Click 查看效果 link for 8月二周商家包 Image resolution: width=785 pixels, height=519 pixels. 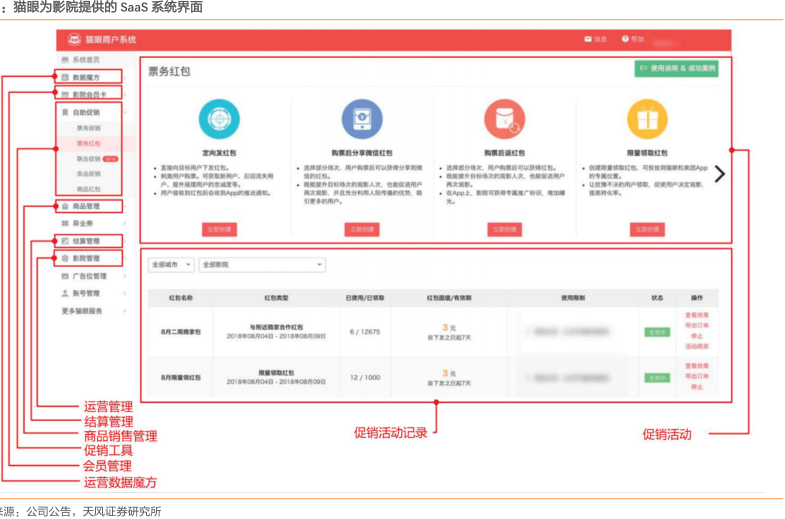(697, 315)
